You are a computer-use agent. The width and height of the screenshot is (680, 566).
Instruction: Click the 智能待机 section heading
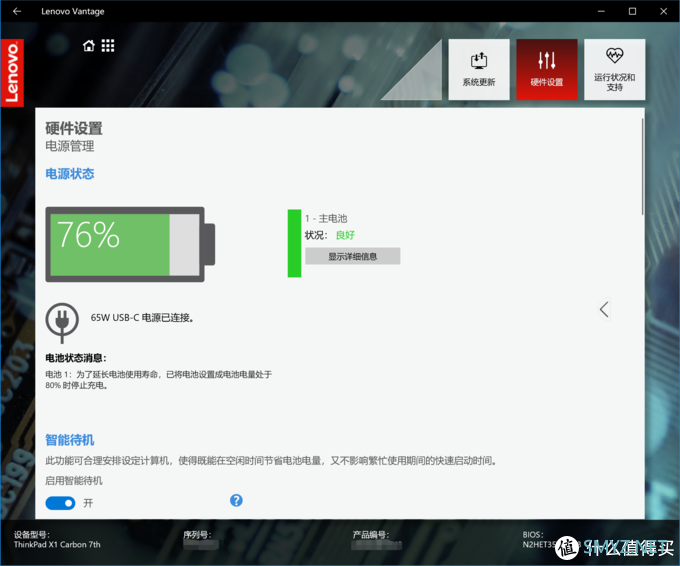(x=70, y=440)
